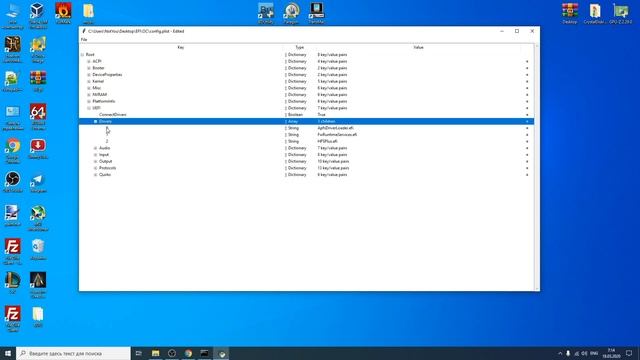
Task: Open the BOOTICE desktop shortcut
Action: coord(266,13)
